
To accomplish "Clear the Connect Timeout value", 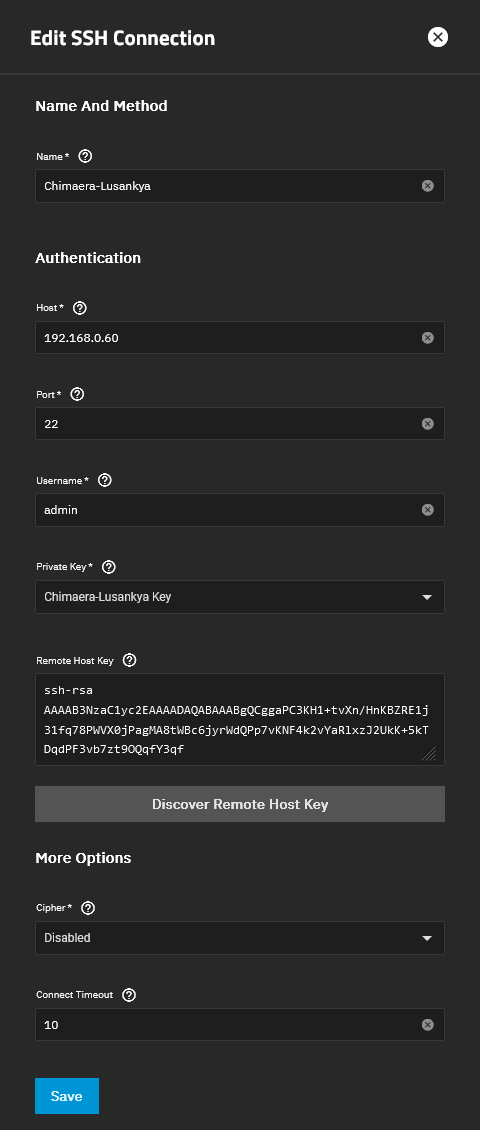I will (427, 1024).
